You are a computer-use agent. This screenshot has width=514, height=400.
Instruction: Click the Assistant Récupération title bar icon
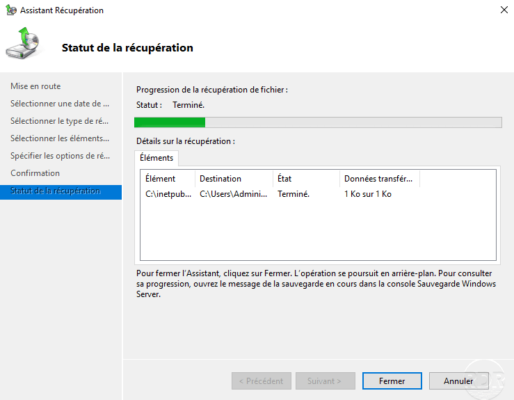point(11,10)
